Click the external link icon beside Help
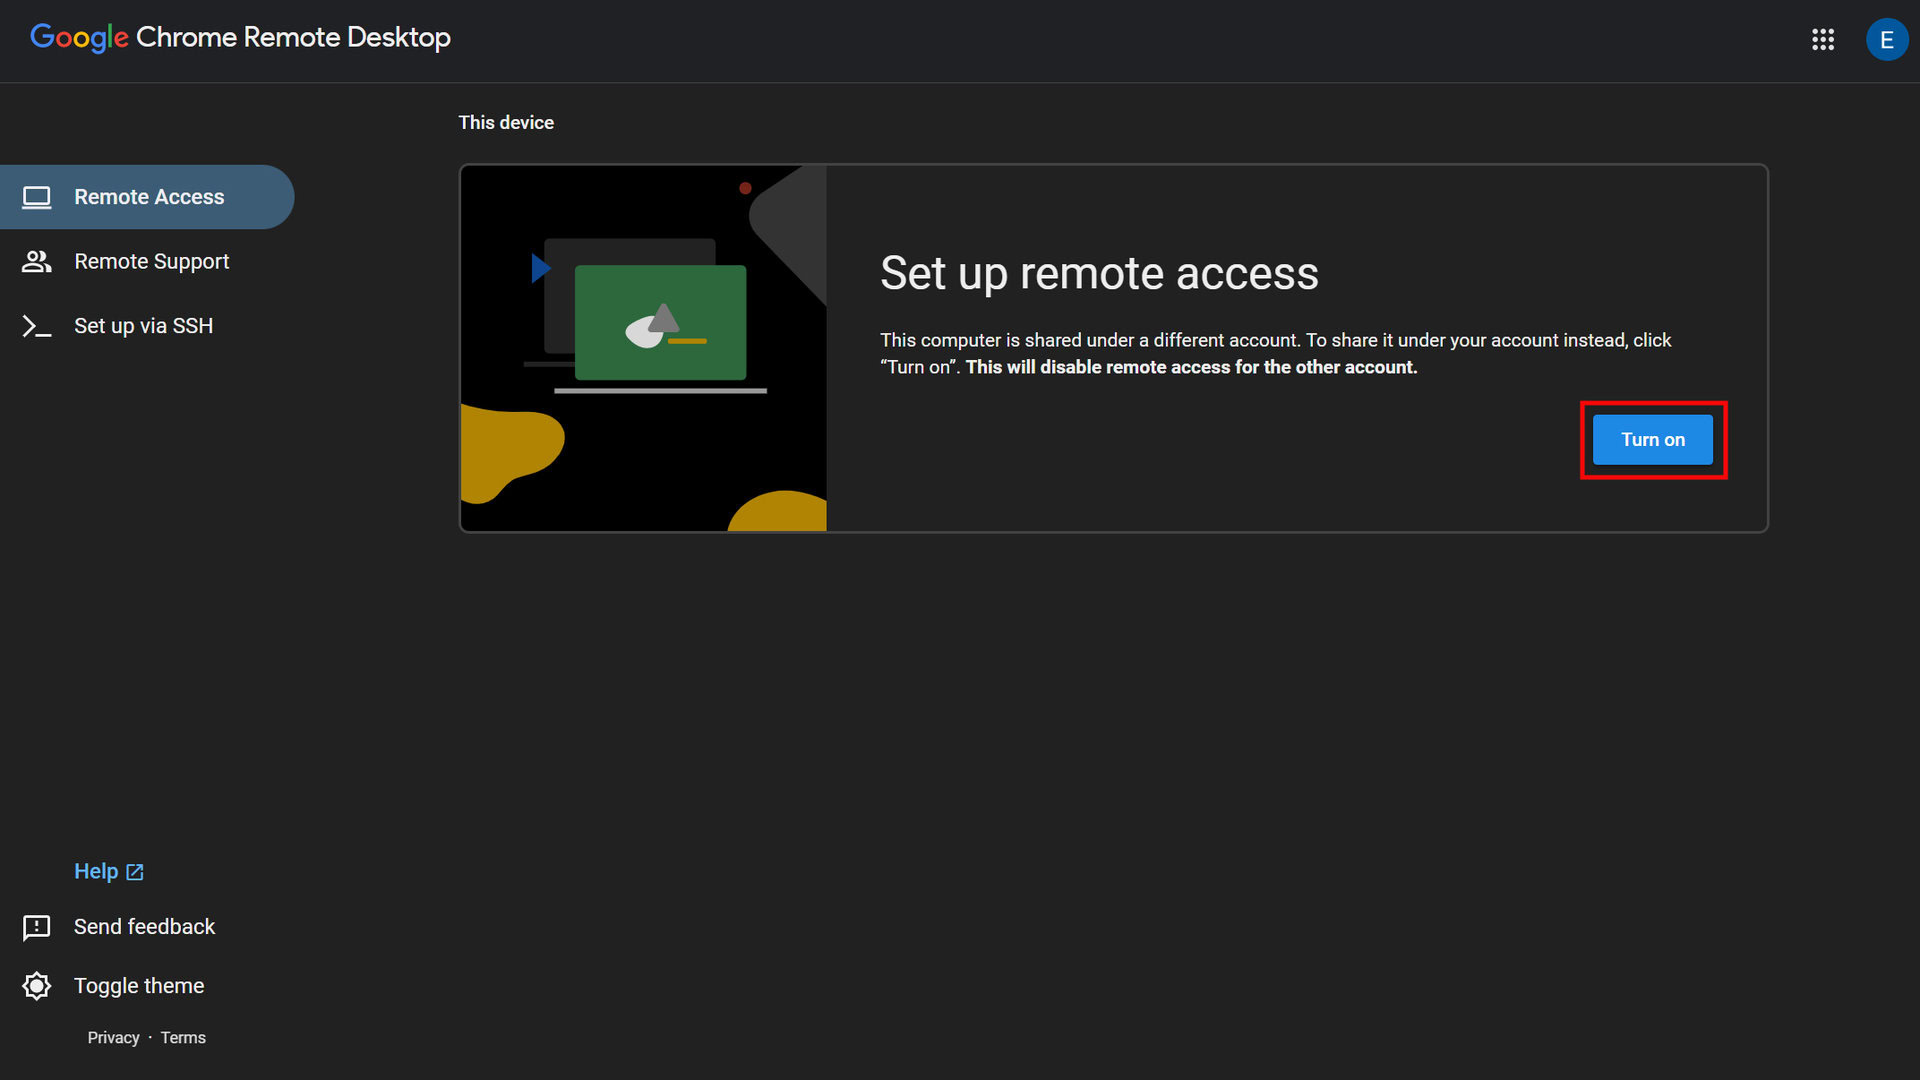This screenshot has height=1080, width=1920. tap(135, 872)
